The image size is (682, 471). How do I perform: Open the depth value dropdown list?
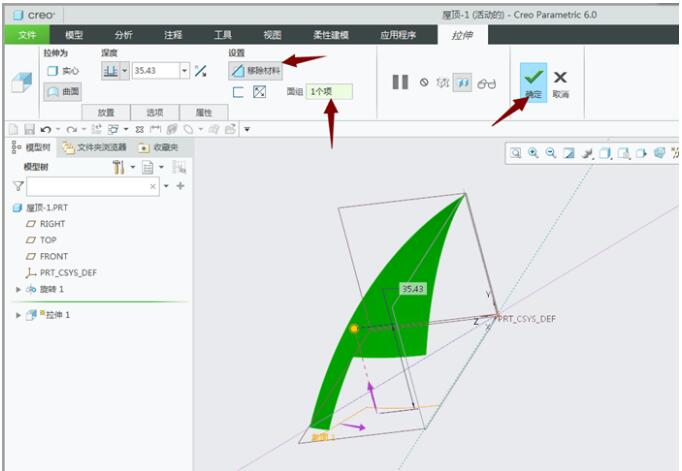point(185,70)
